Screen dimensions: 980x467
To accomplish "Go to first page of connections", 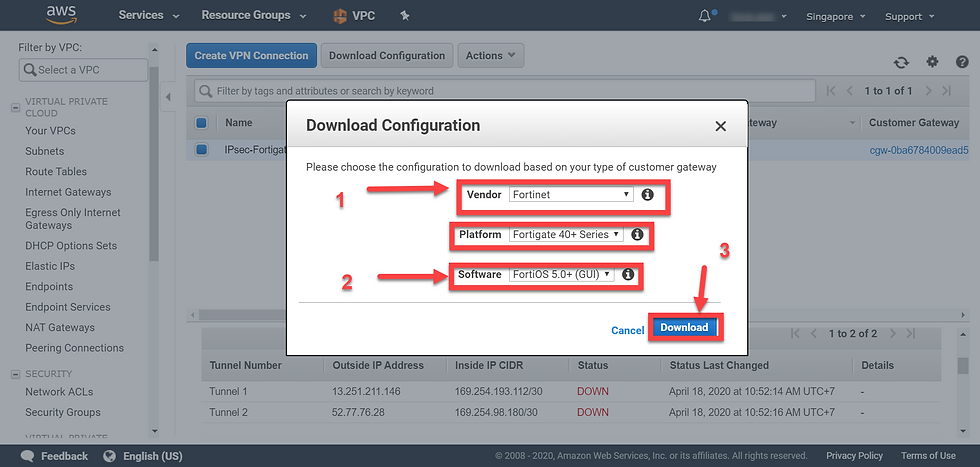I will coord(831,91).
